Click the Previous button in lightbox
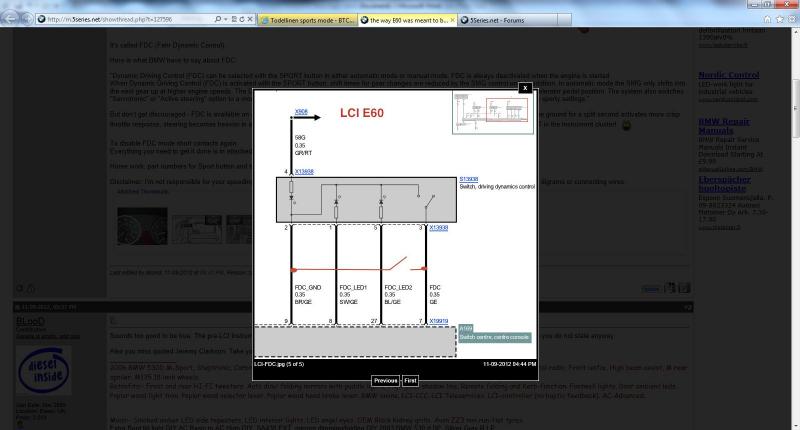 (x=385, y=381)
